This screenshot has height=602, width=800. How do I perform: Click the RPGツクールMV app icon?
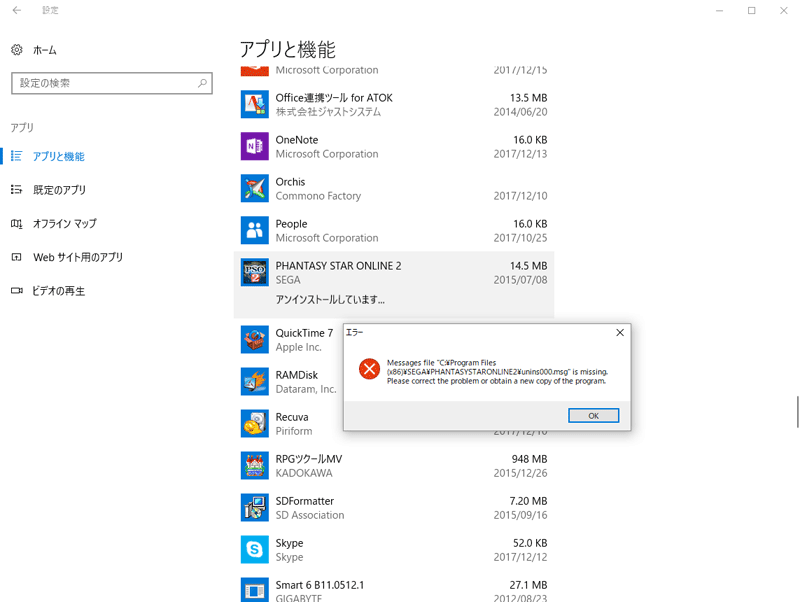pyautogui.click(x=255, y=466)
